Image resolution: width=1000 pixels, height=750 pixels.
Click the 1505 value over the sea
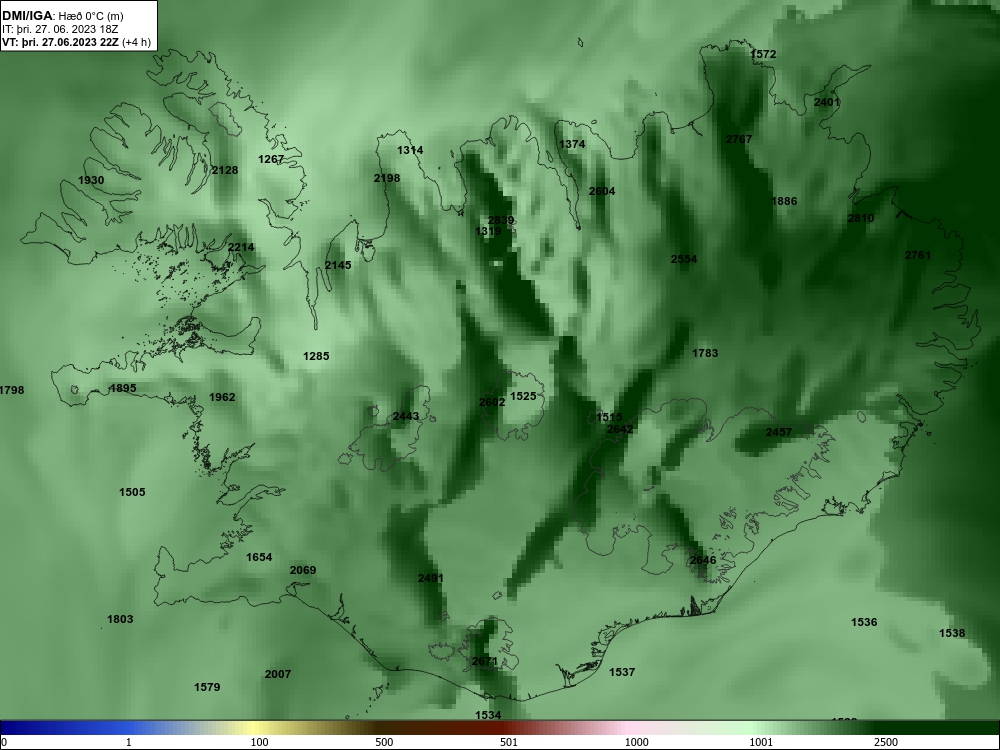coord(132,492)
